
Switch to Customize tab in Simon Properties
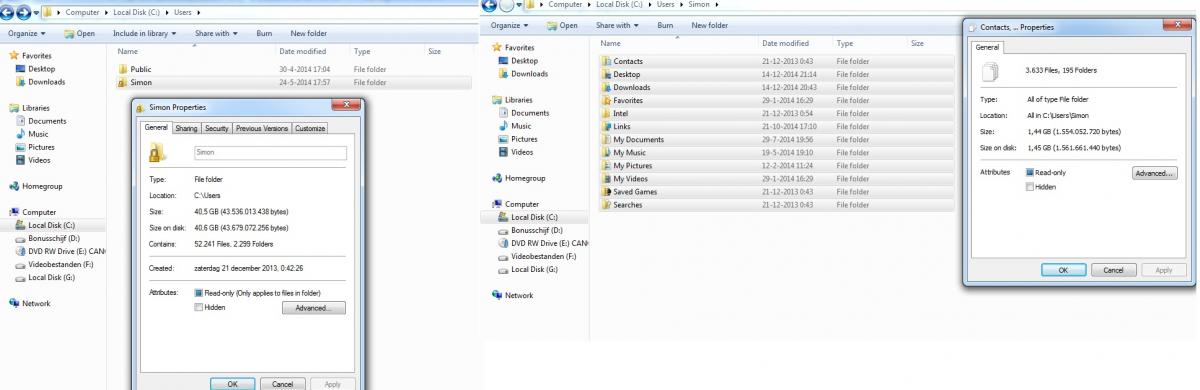click(x=310, y=128)
